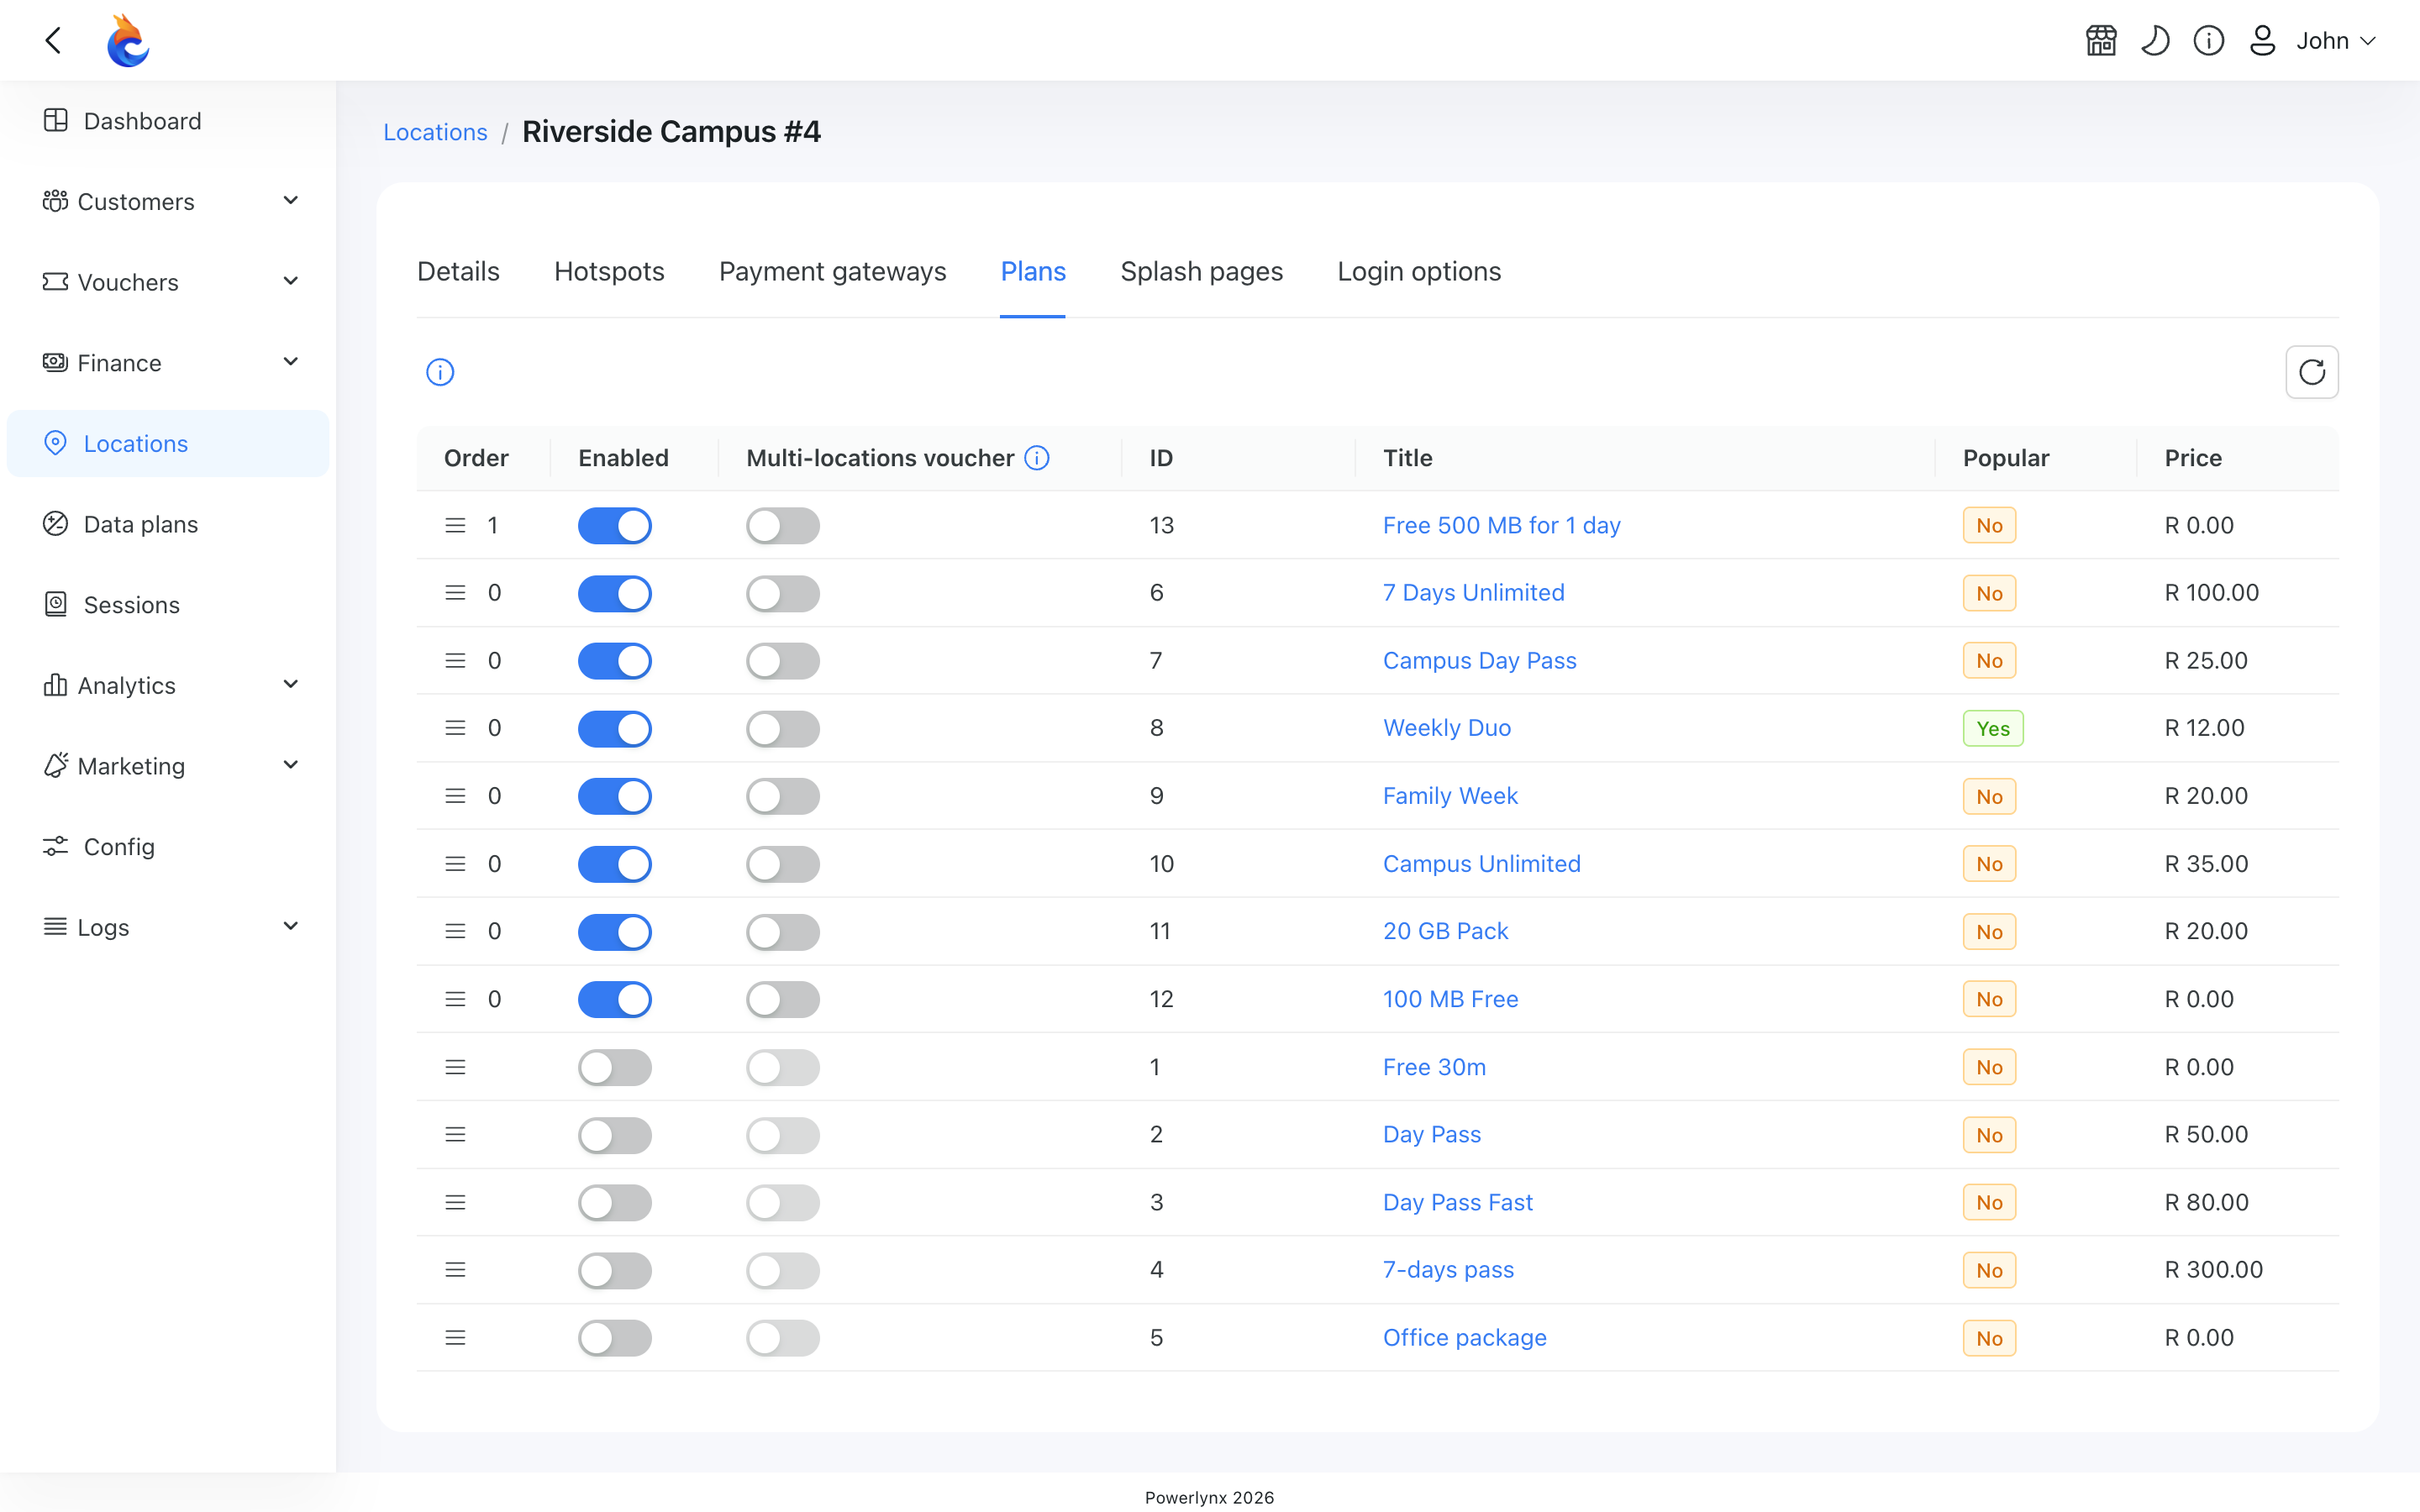2420x1512 pixels.
Task: Grab drag handle for Office package row
Action: [455, 1338]
